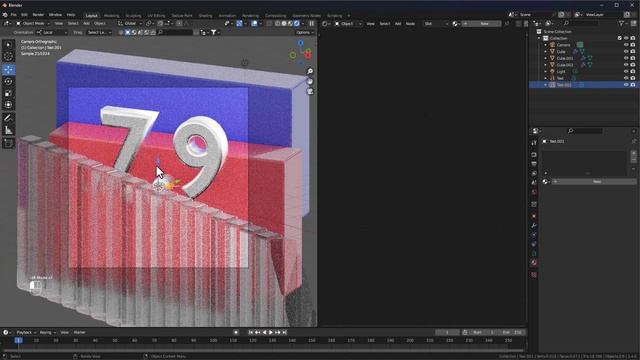640x360 pixels.
Task: Disable Camera object in renders
Action: coord(633,45)
